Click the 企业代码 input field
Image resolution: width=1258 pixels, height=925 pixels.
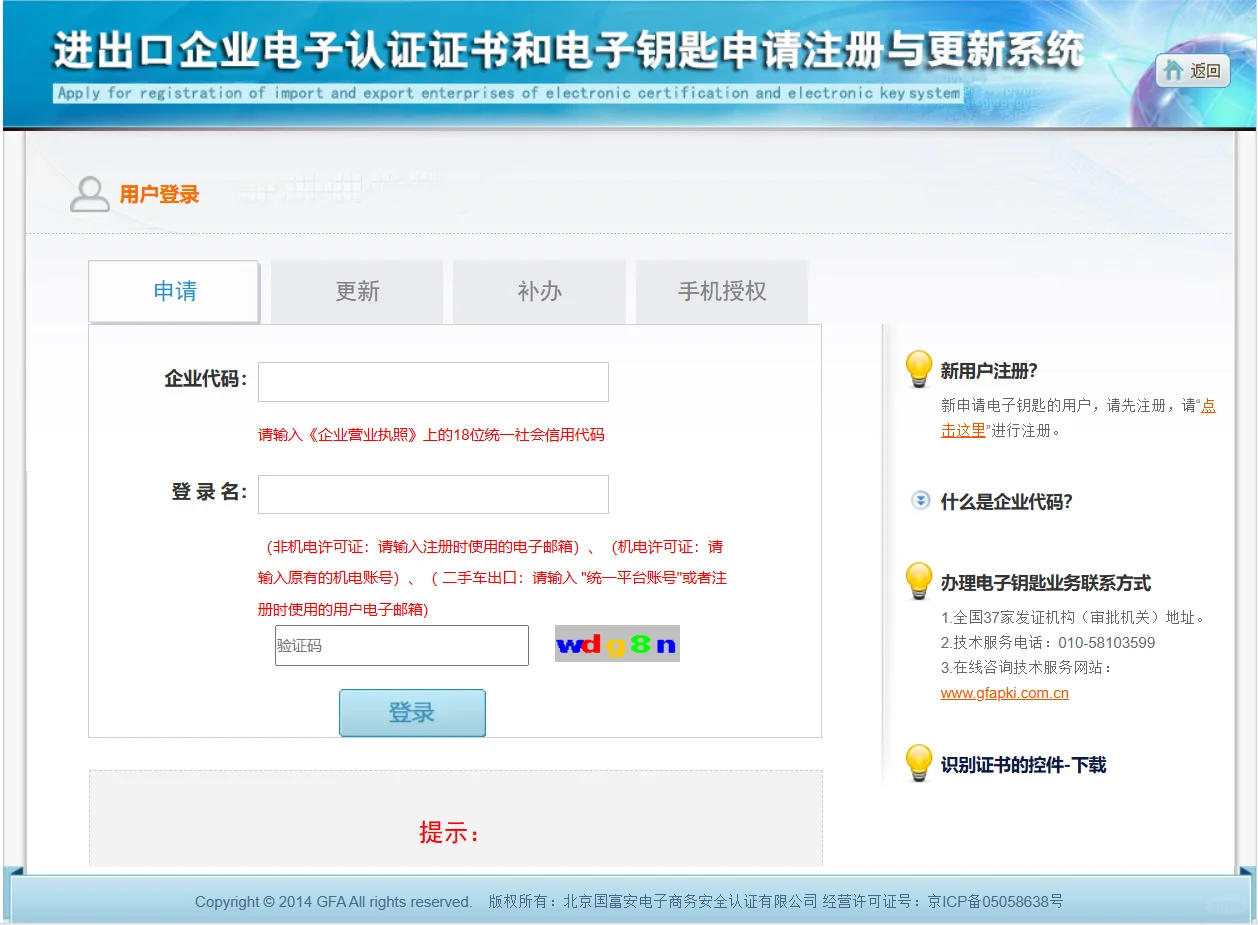433,381
